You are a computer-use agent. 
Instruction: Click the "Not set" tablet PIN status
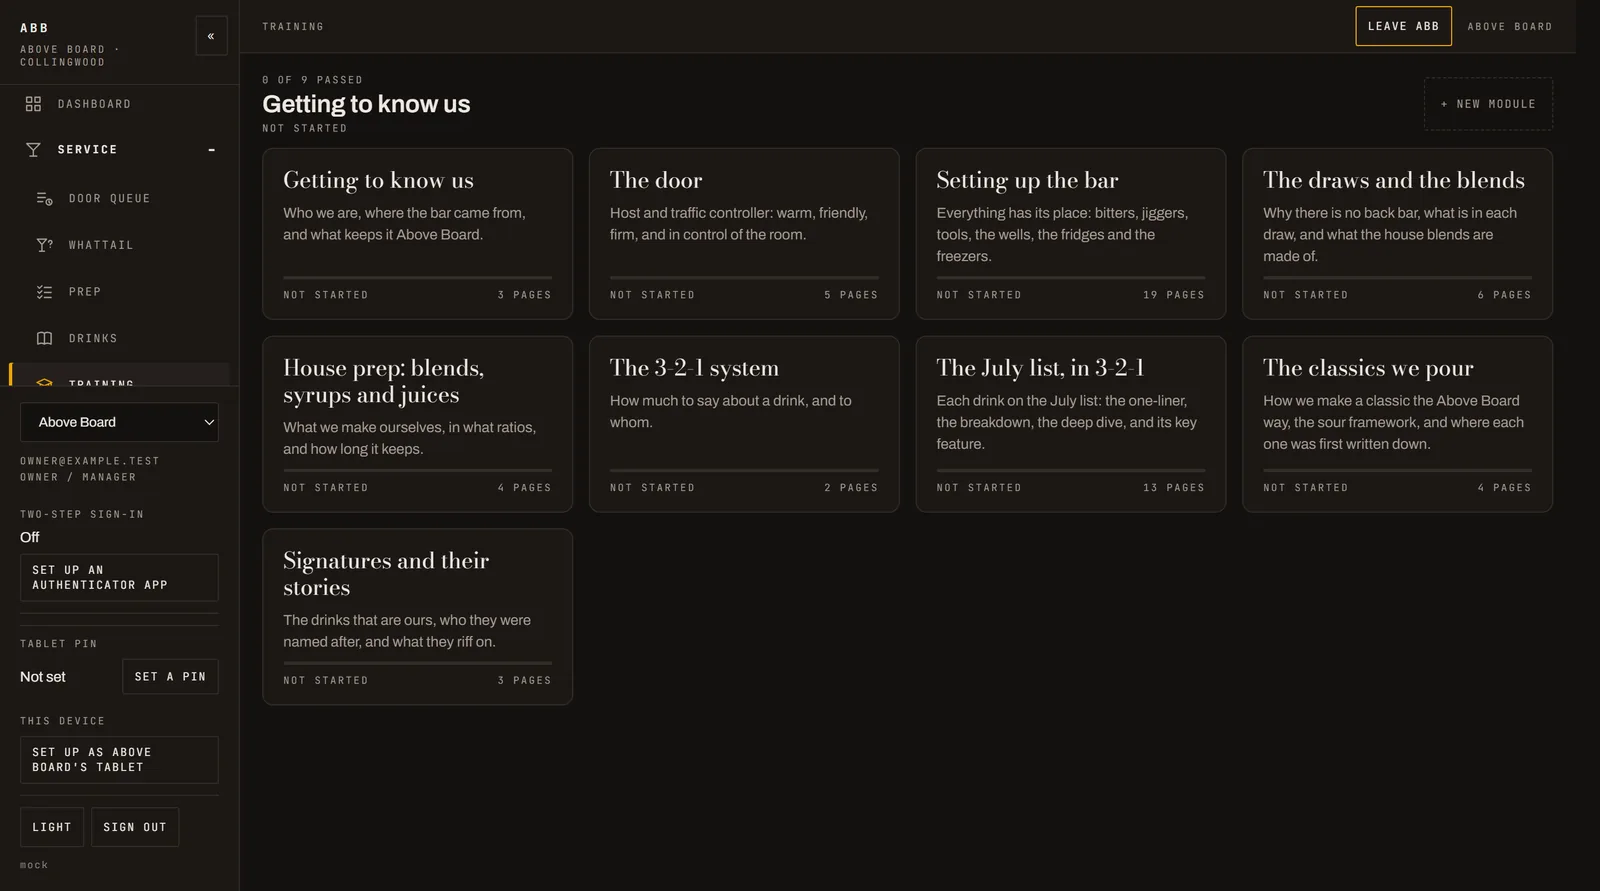pyautogui.click(x=43, y=677)
